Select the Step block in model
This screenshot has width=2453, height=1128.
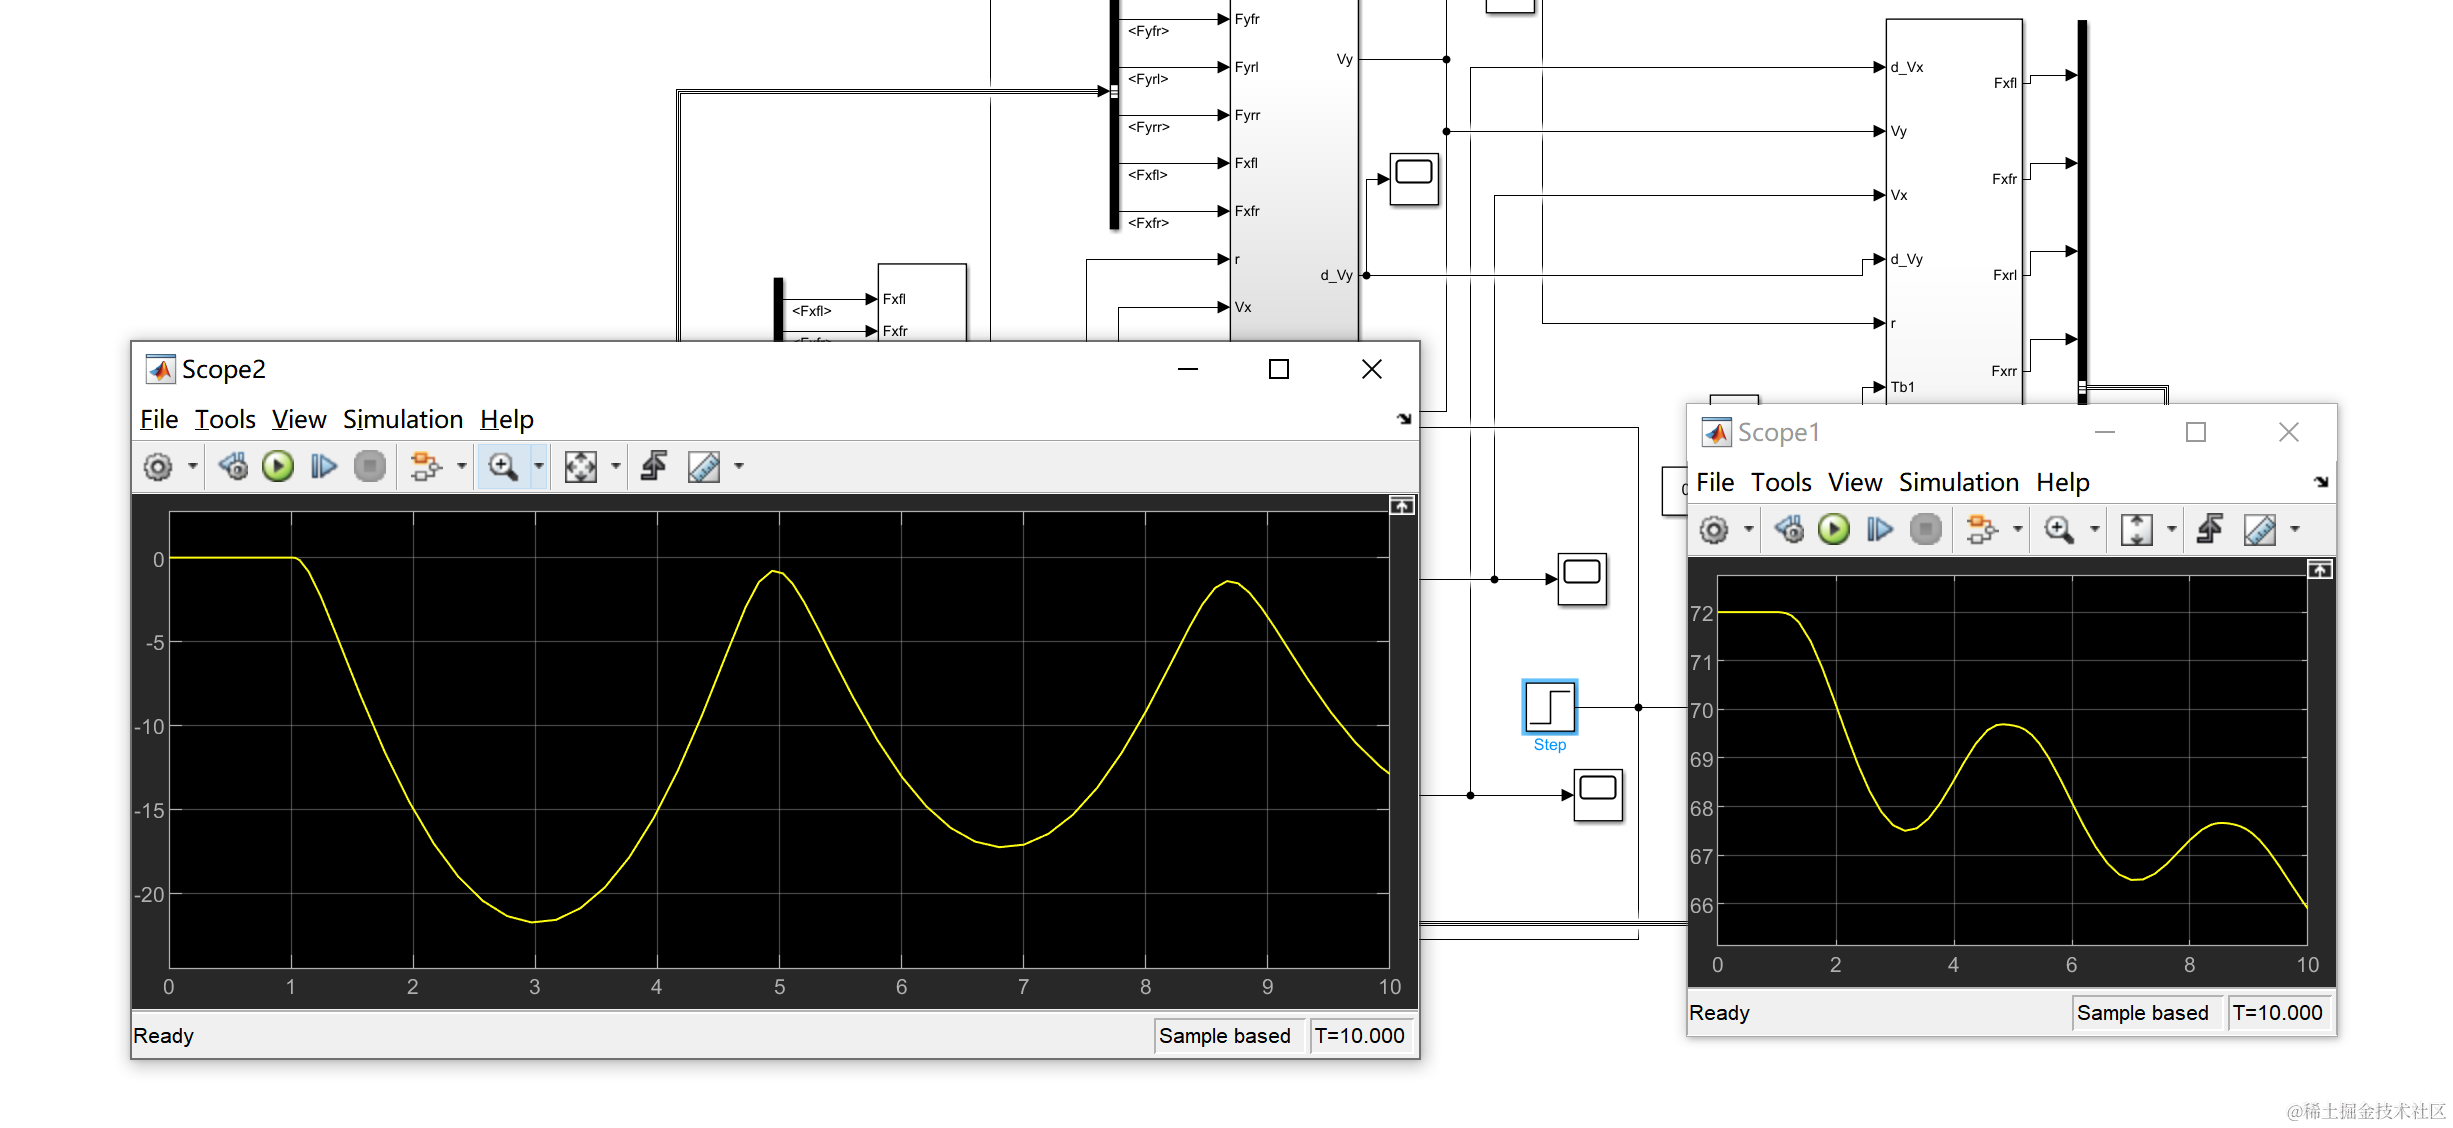click(1549, 707)
